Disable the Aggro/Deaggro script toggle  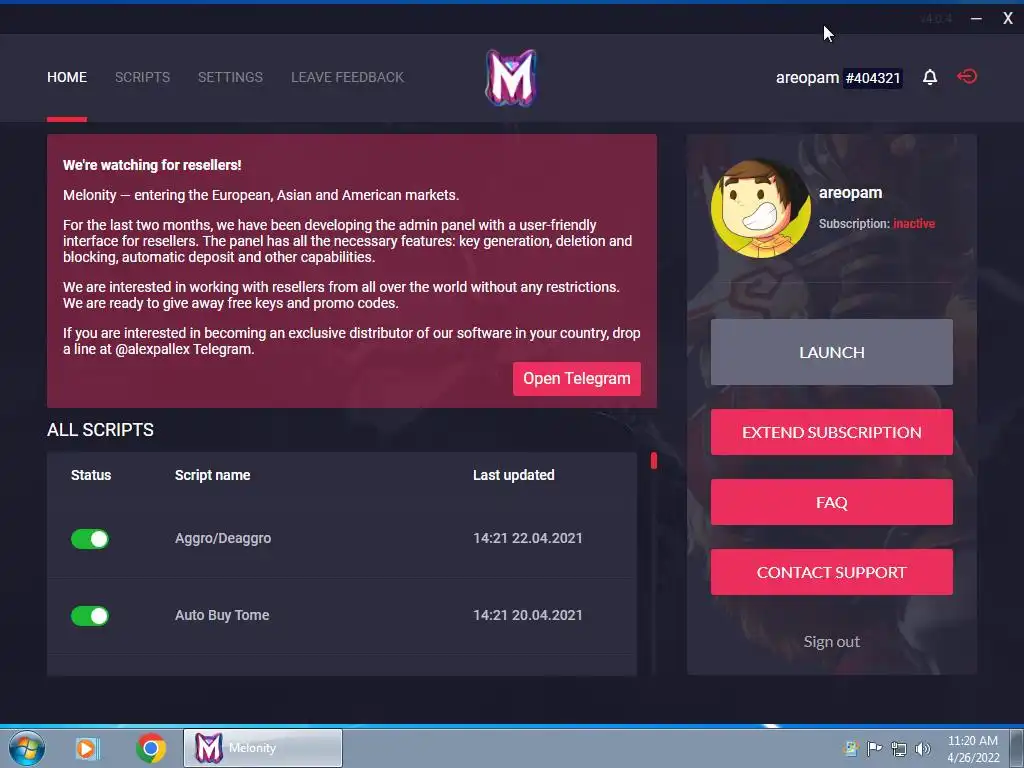pyautogui.click(x=89, y=539)
